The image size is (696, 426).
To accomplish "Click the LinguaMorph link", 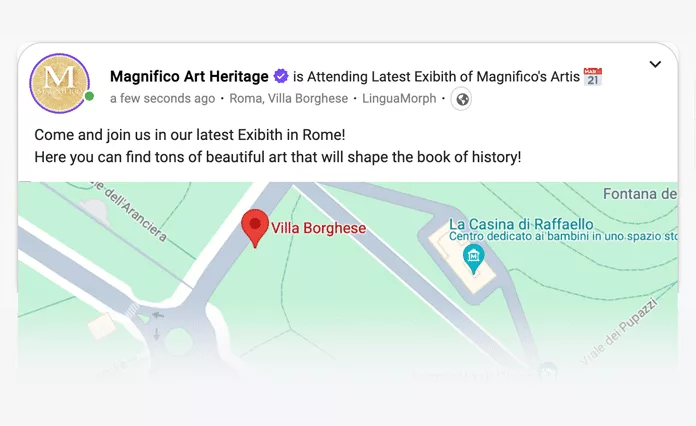I will [399, 99].
